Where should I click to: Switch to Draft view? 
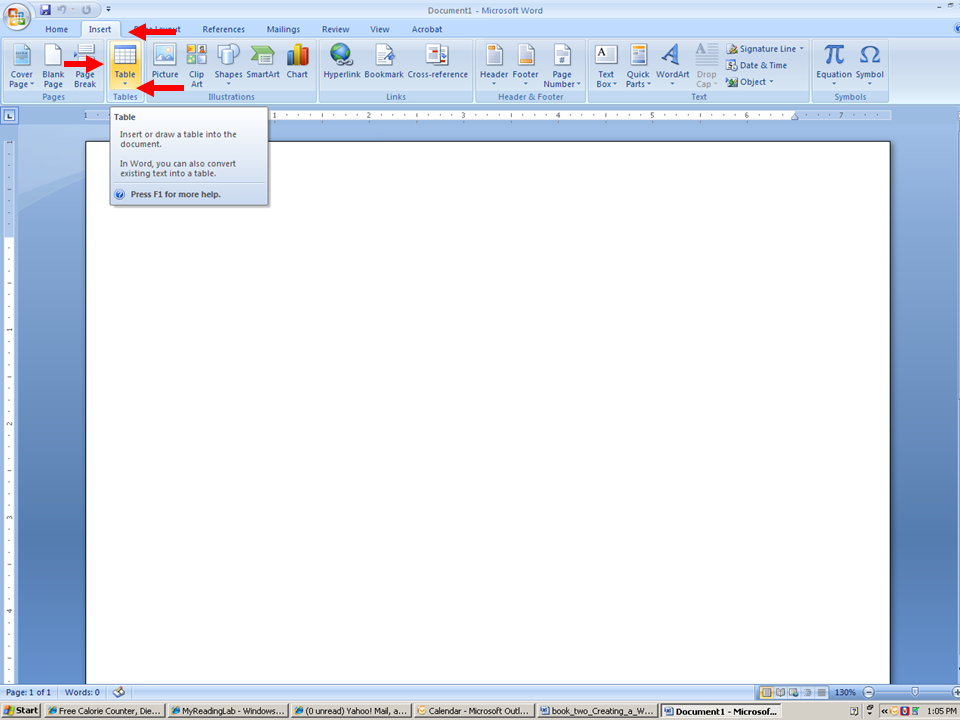click(822, 692)
